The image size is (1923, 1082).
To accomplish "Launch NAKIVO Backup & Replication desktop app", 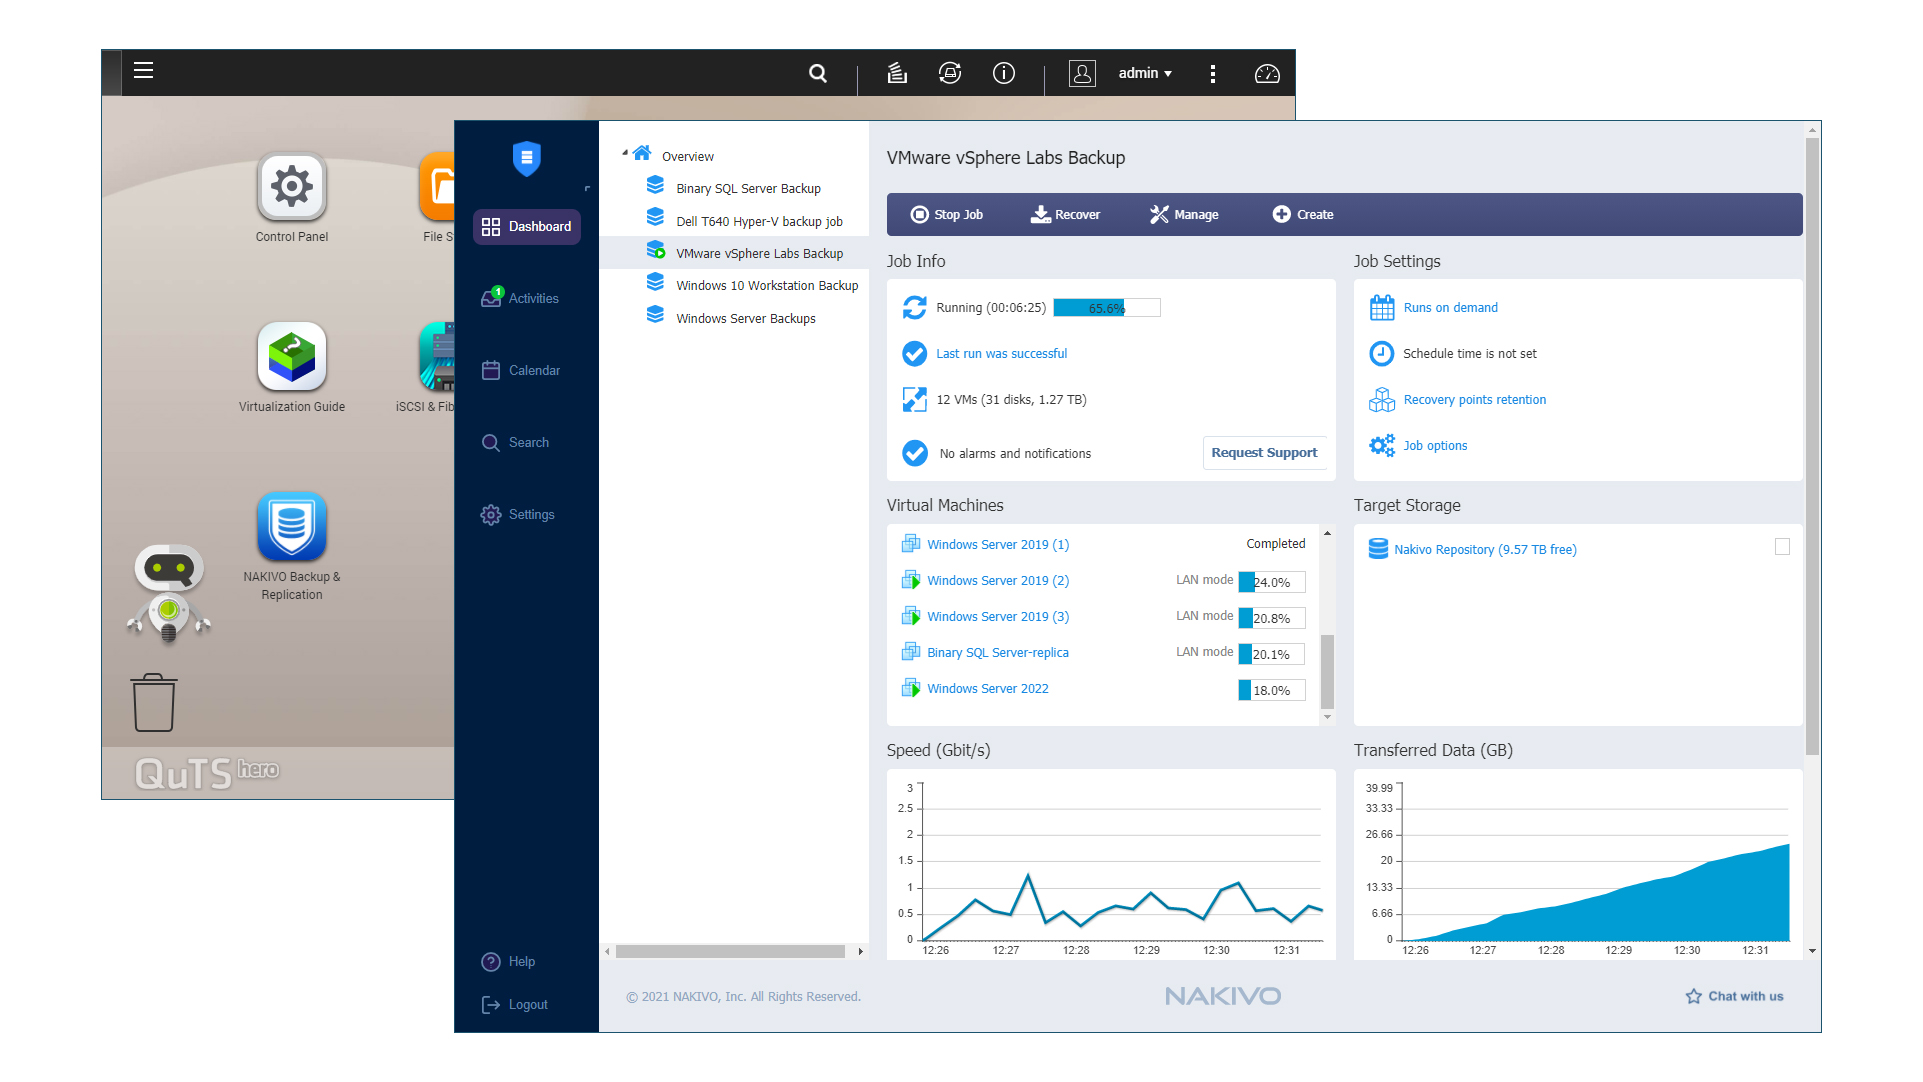I will 291,546.
